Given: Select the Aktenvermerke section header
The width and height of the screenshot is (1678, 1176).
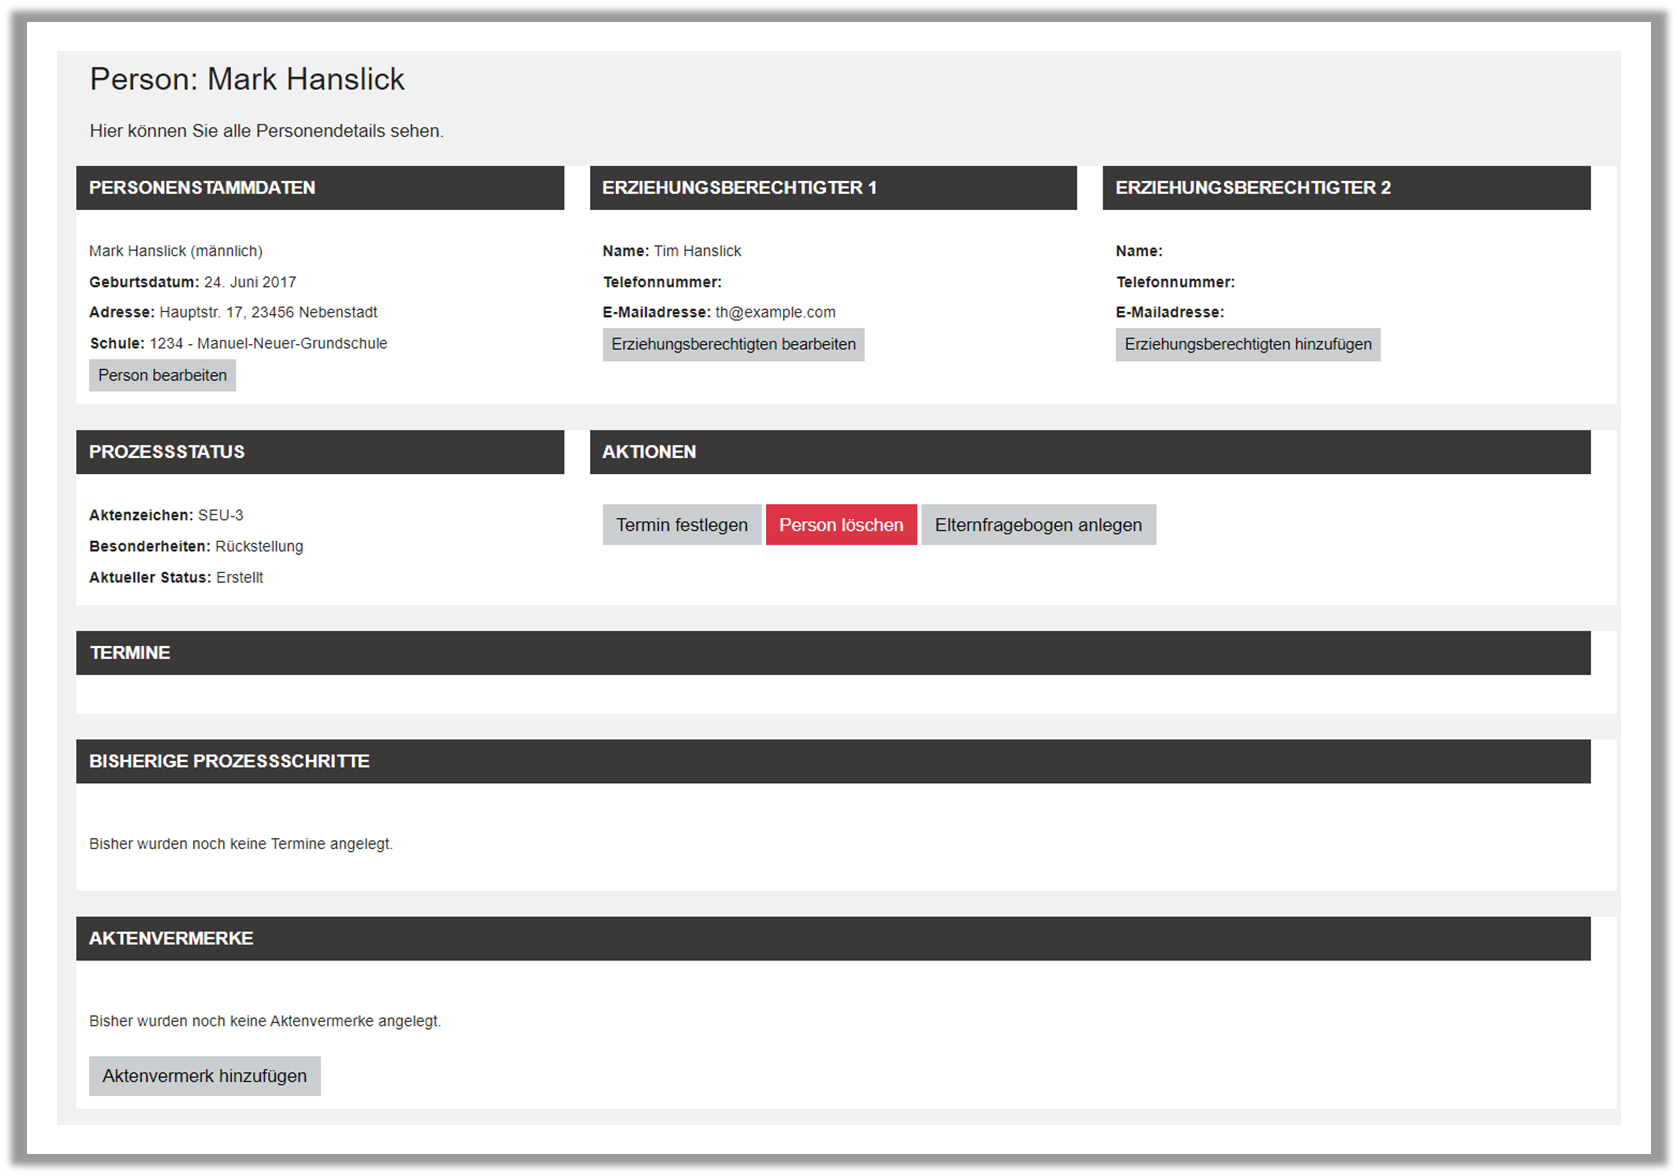Looking at the screenshot, I should tap(832, 939).
